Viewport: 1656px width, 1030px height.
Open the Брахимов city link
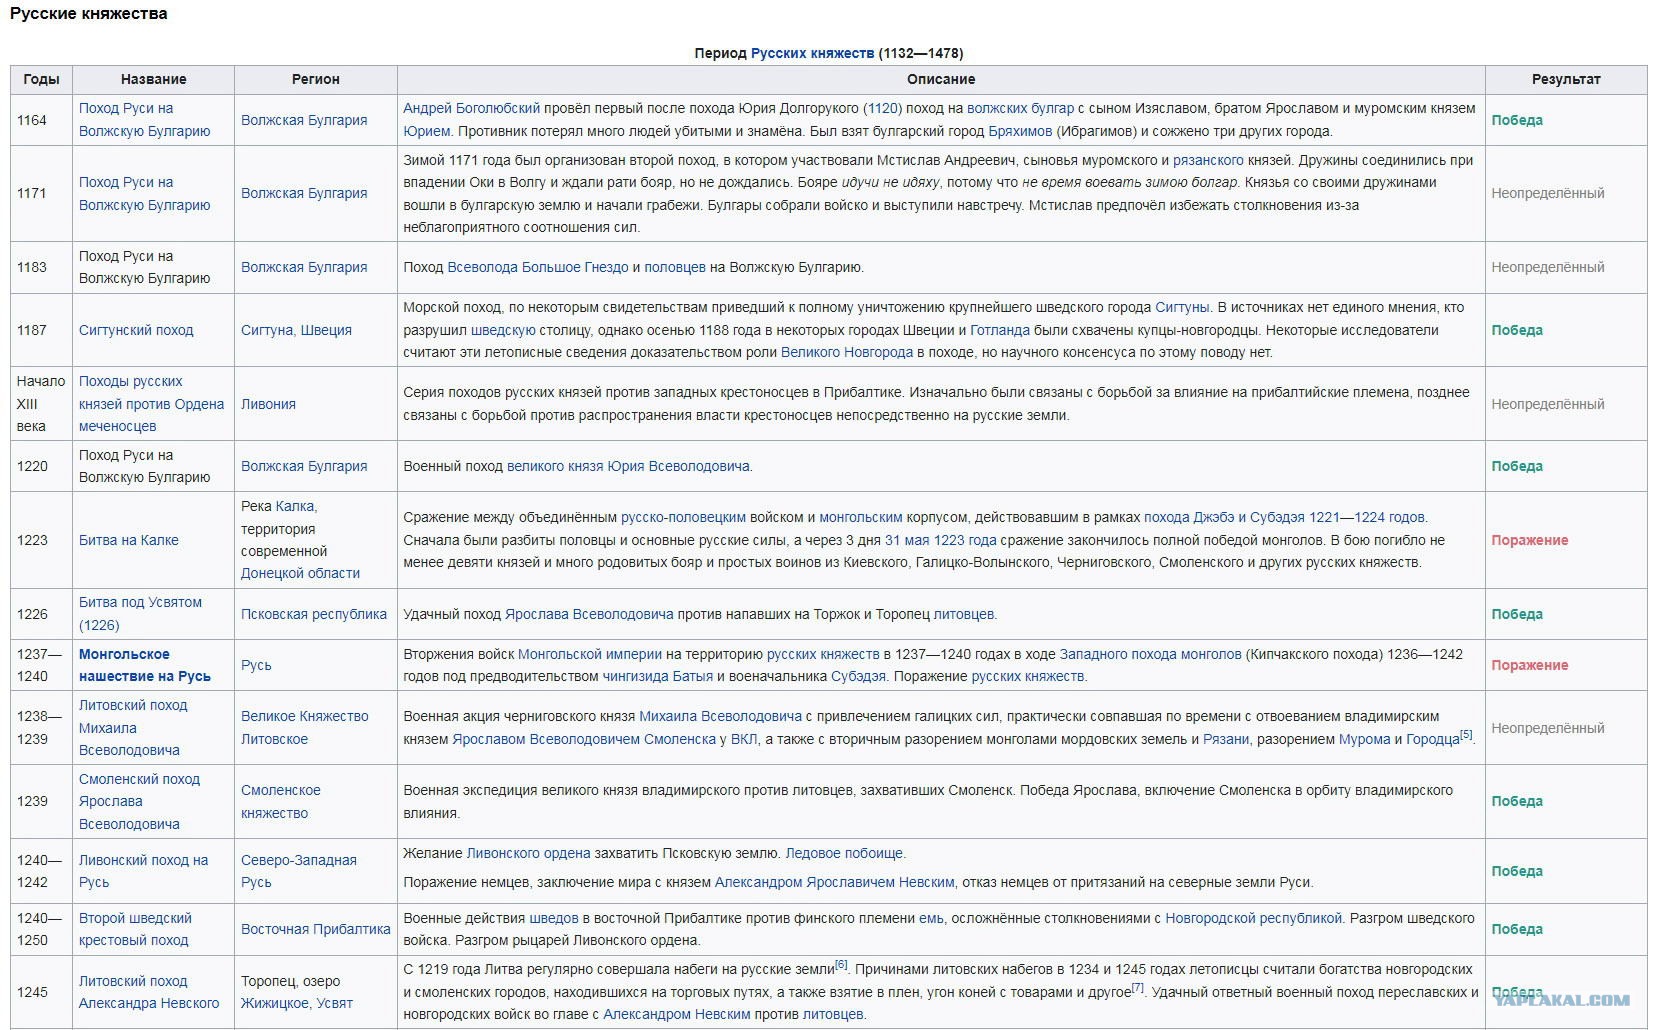pyautogui.click(x=1020, y=131)
